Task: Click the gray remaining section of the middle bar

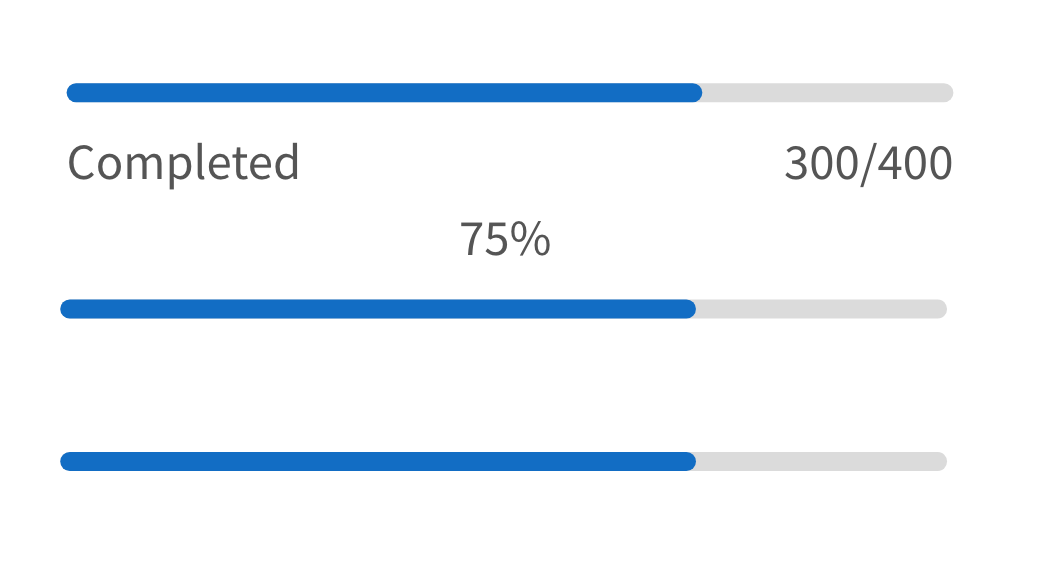Action: pyautogui.click(x=821, y=309)
